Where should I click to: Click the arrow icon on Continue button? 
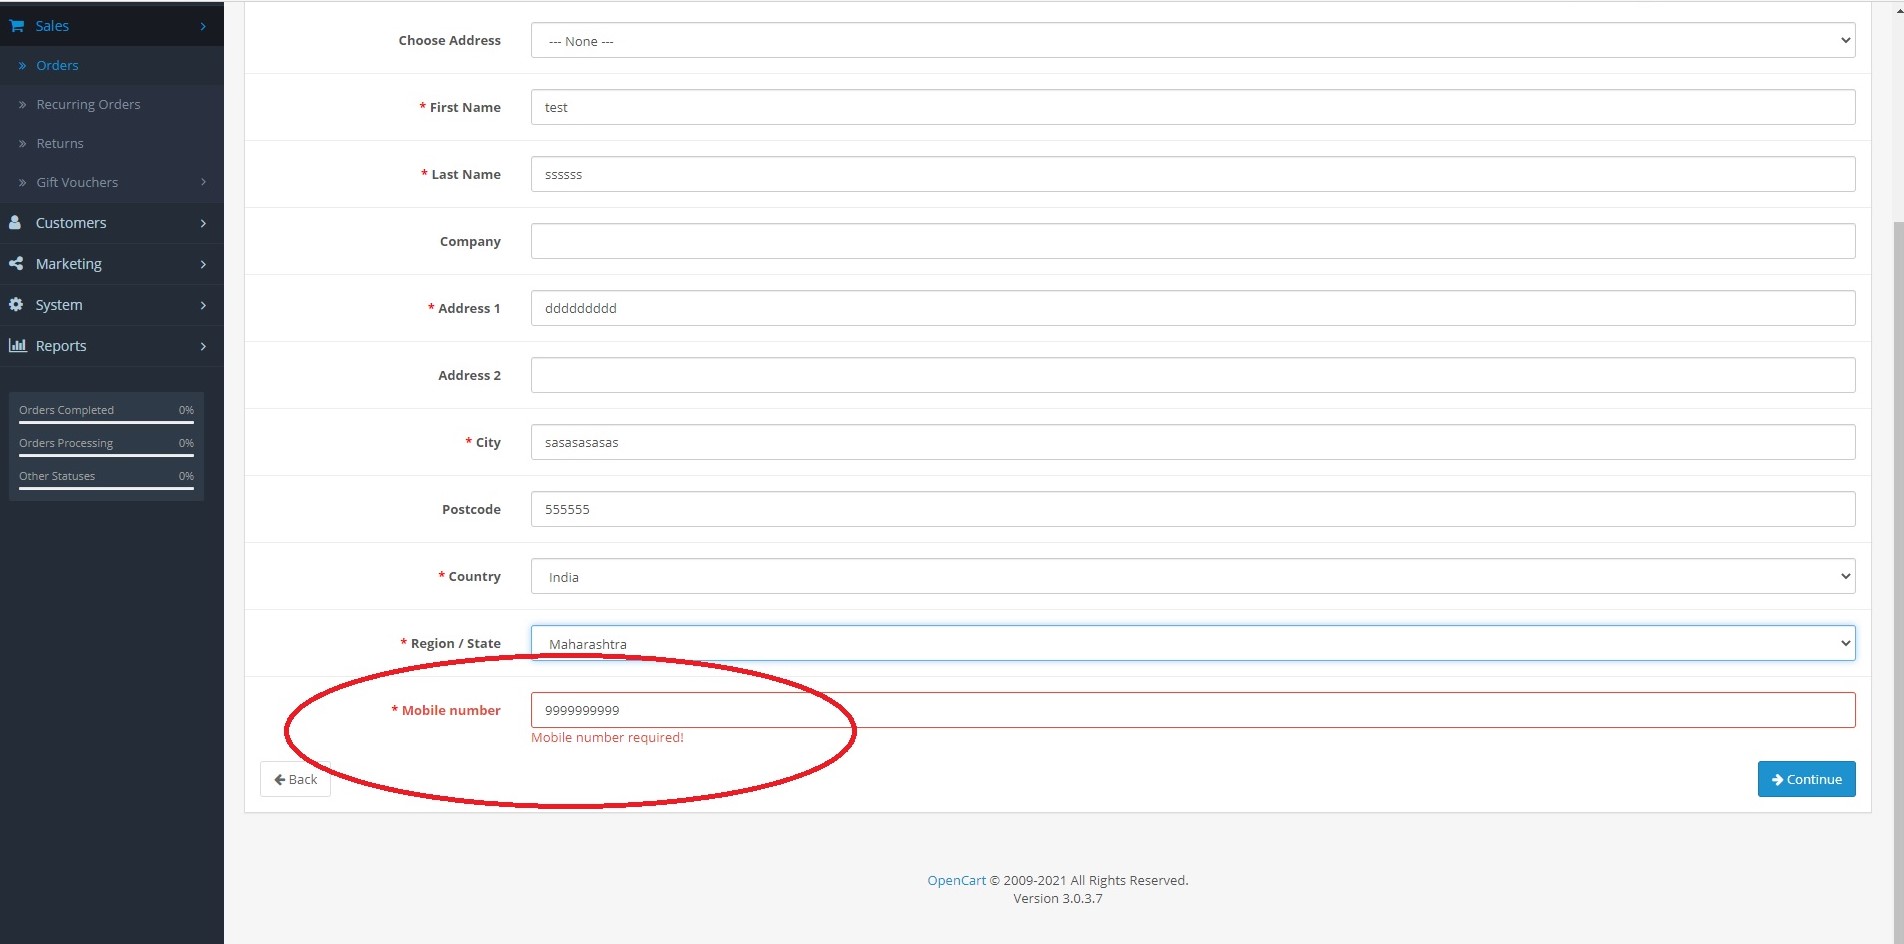1777,779
